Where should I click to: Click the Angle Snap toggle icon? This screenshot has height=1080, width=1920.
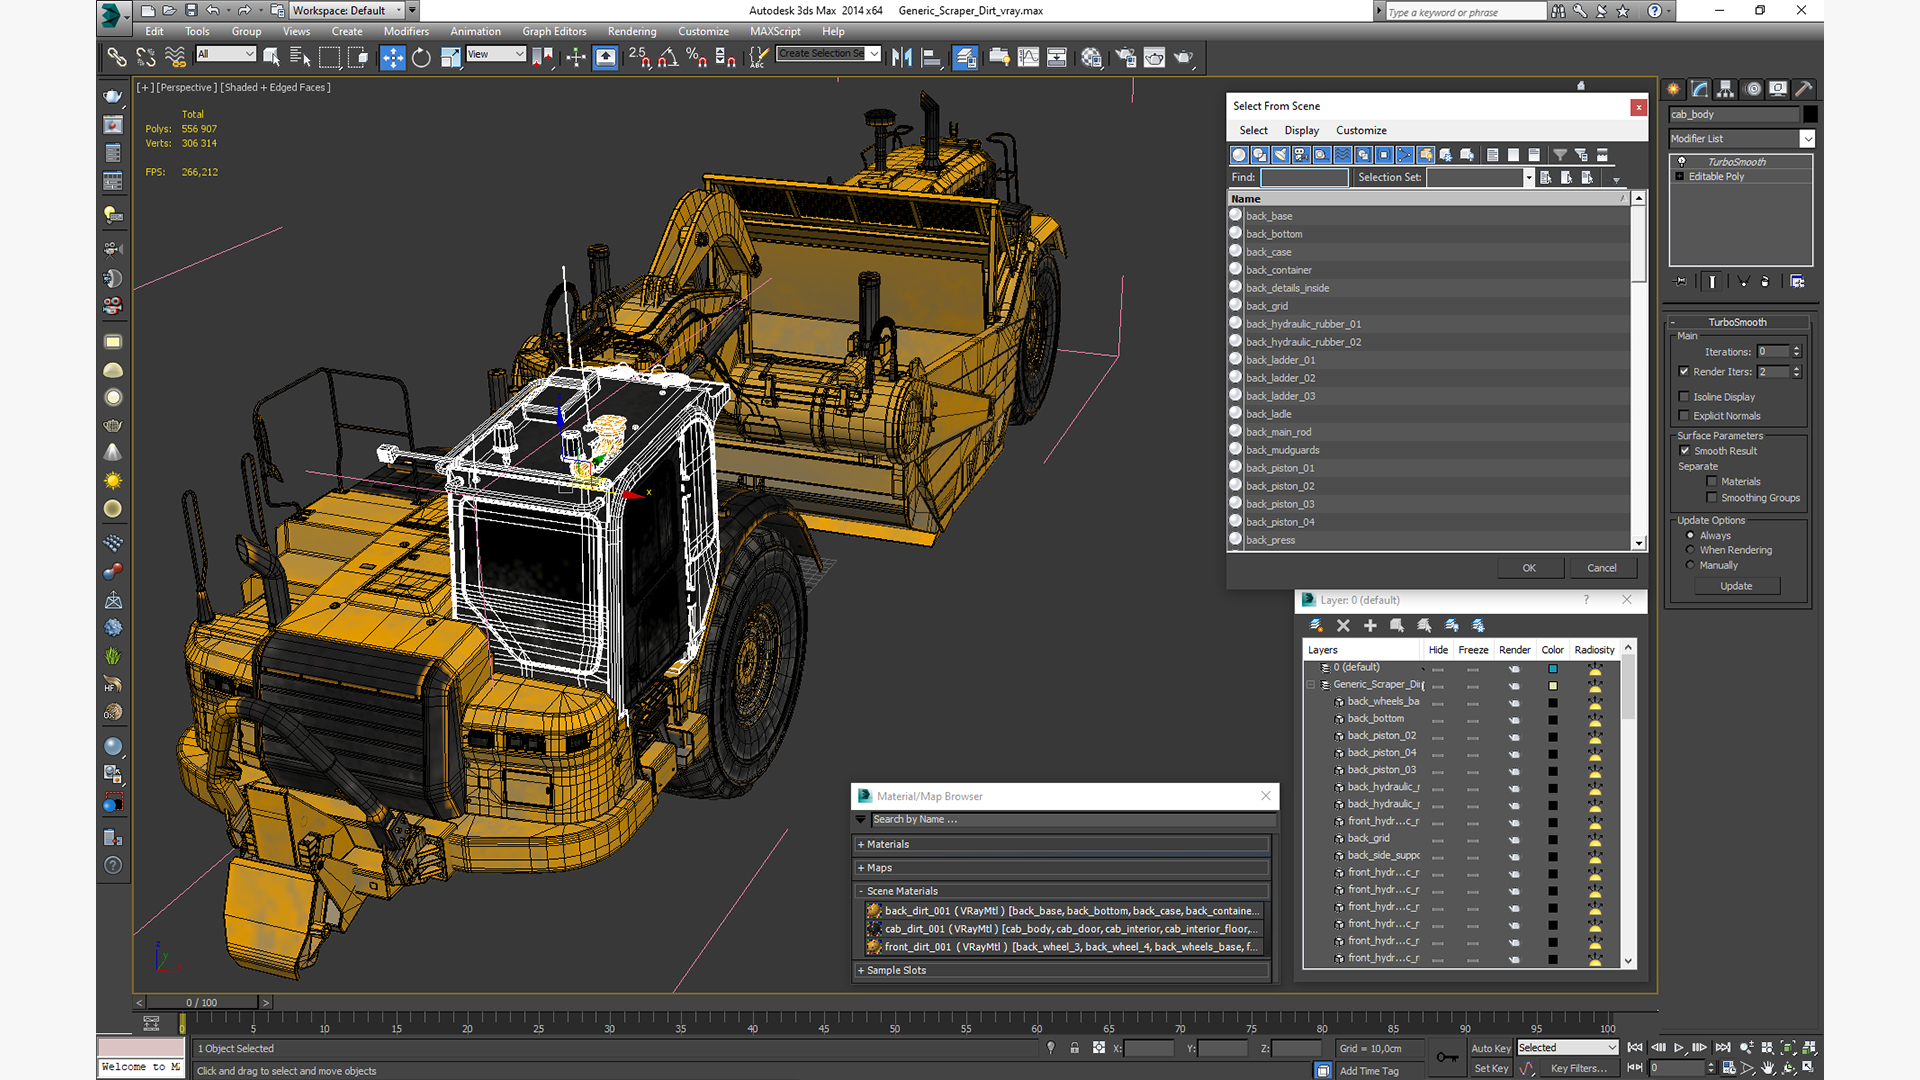click(668, 58)
